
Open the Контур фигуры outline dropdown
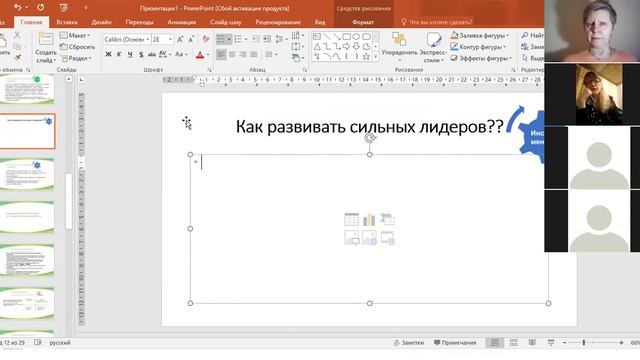pyautogui.click(x=478, y=47)
